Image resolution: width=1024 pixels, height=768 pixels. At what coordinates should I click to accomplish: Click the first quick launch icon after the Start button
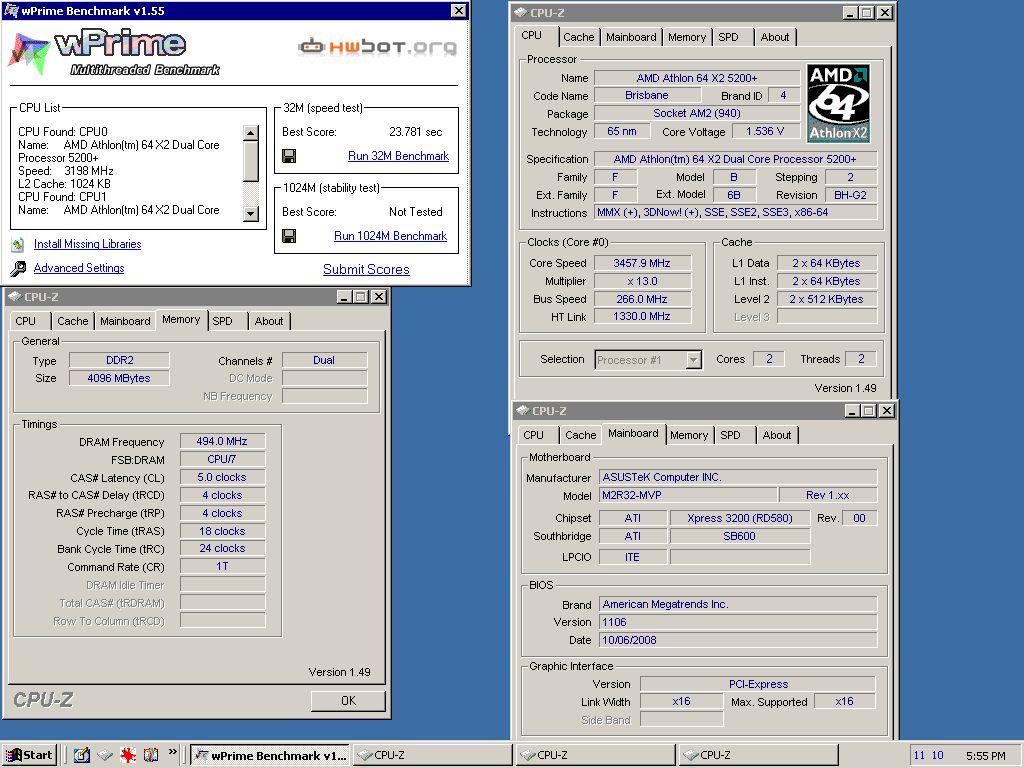click(82, 756)
